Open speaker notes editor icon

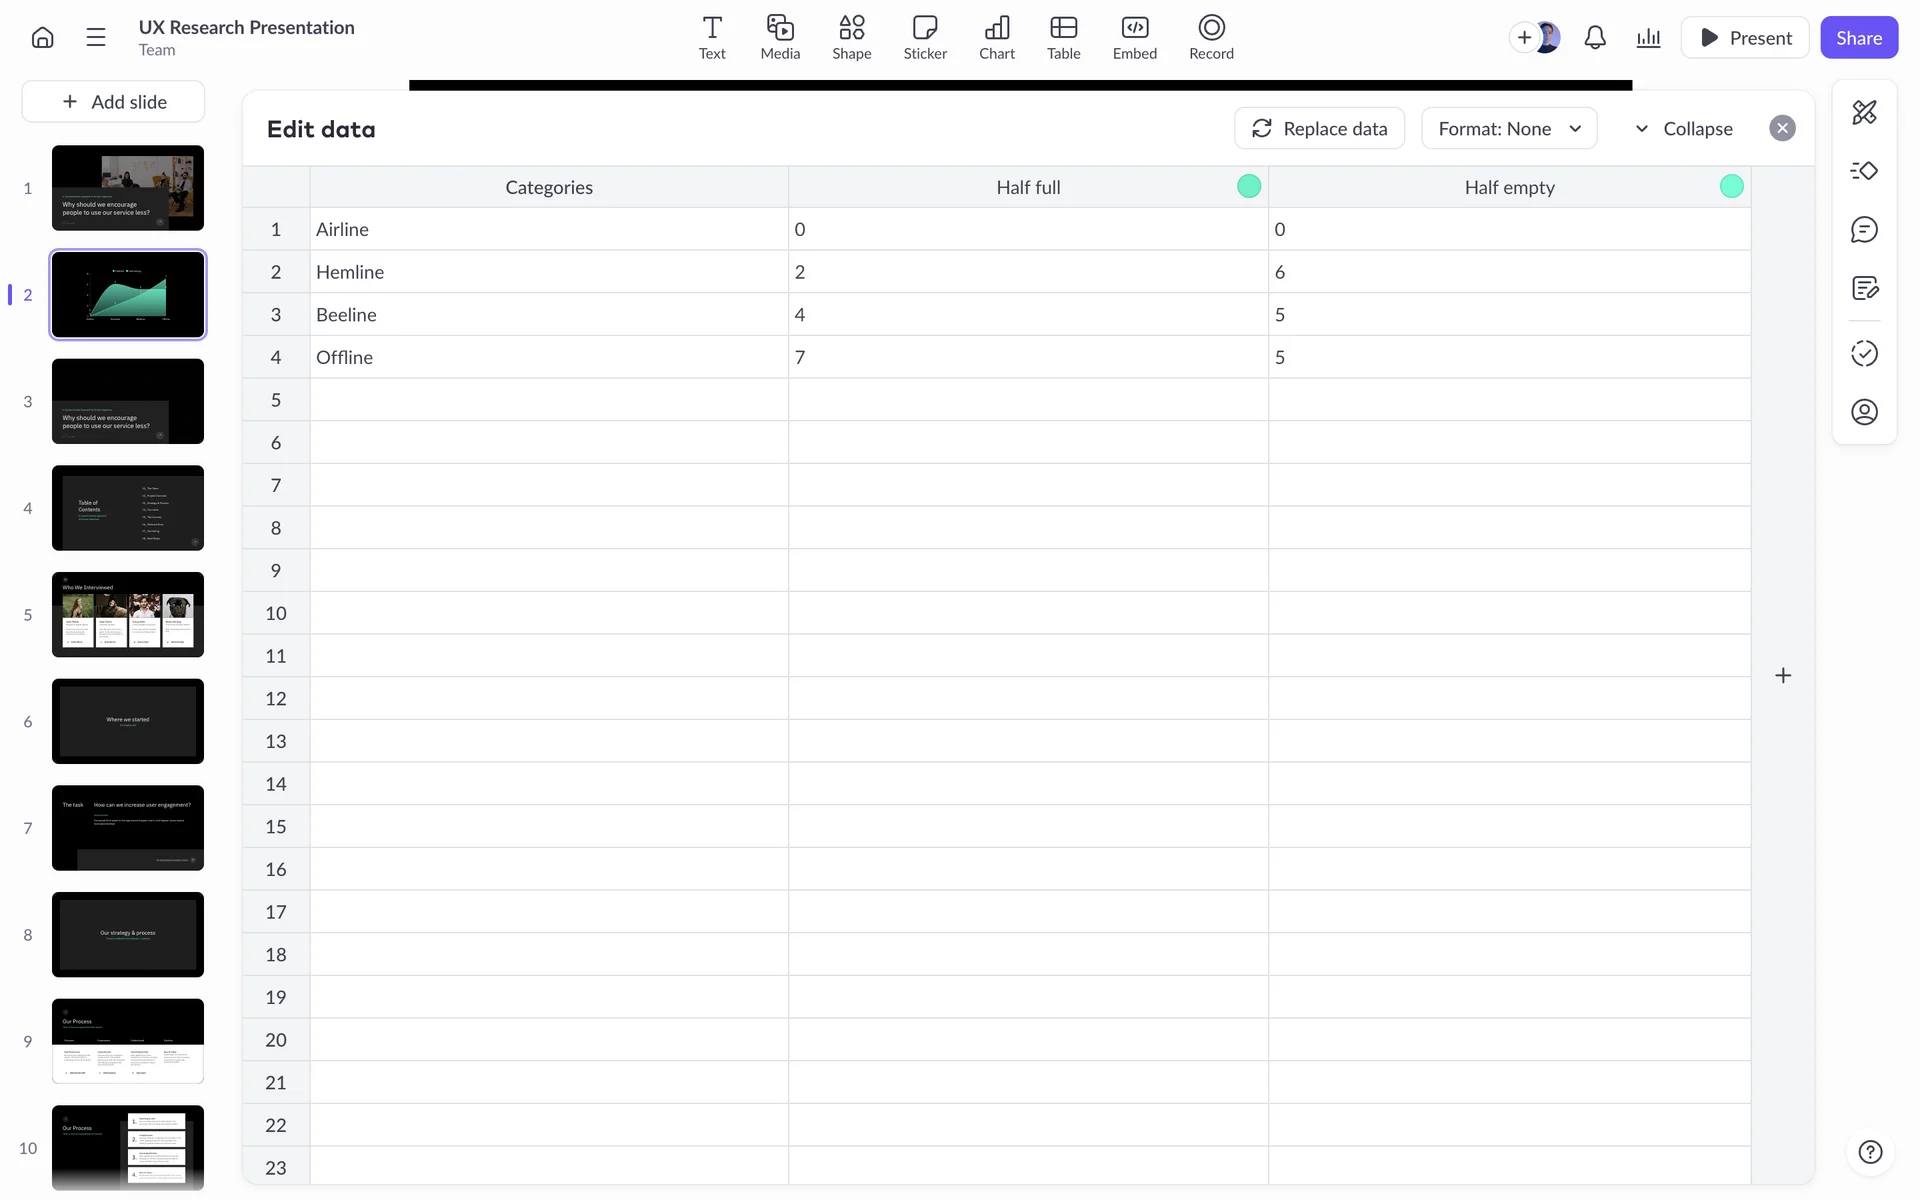1864,289
